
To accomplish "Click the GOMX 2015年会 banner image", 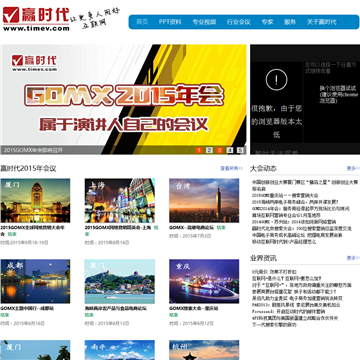I will [123, 99].
